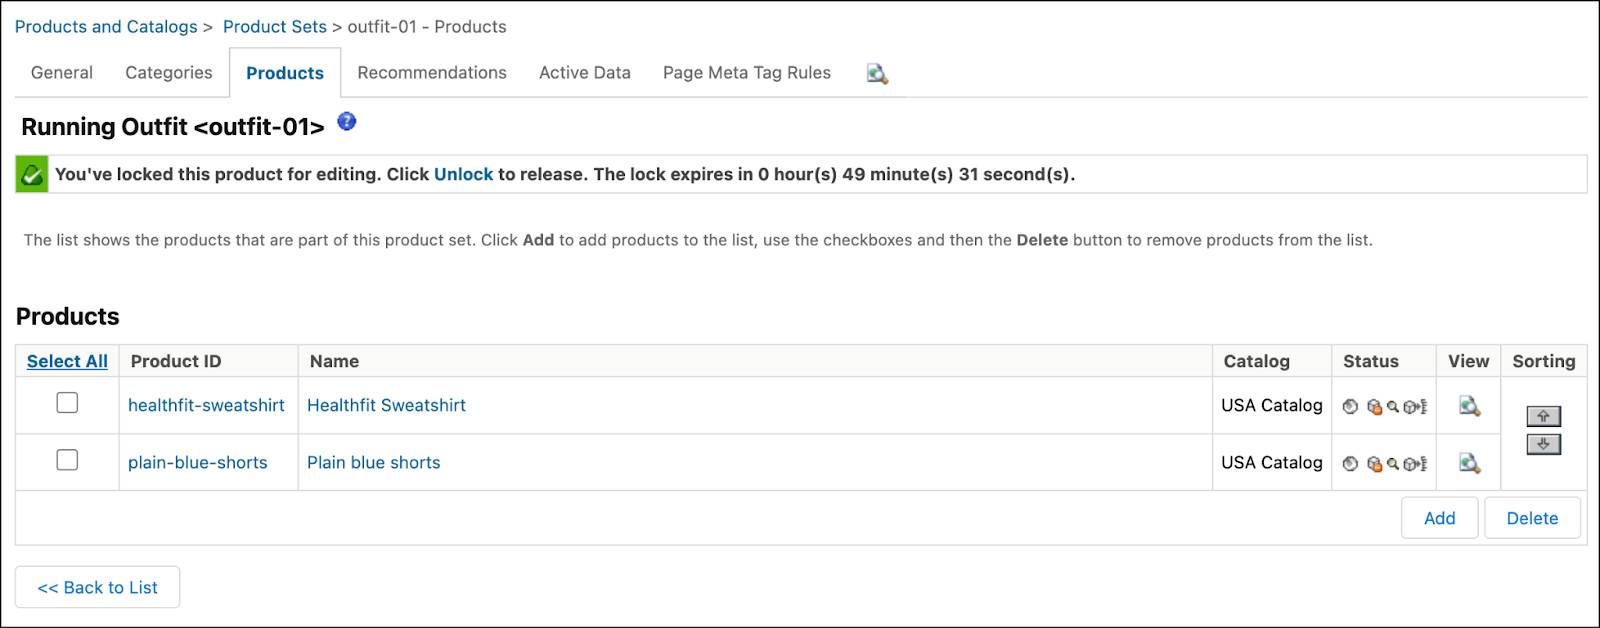1600x628 pixels.
Task: Click cube-with-ruler status icon for Plain blue shorts
Action: 1415,463
